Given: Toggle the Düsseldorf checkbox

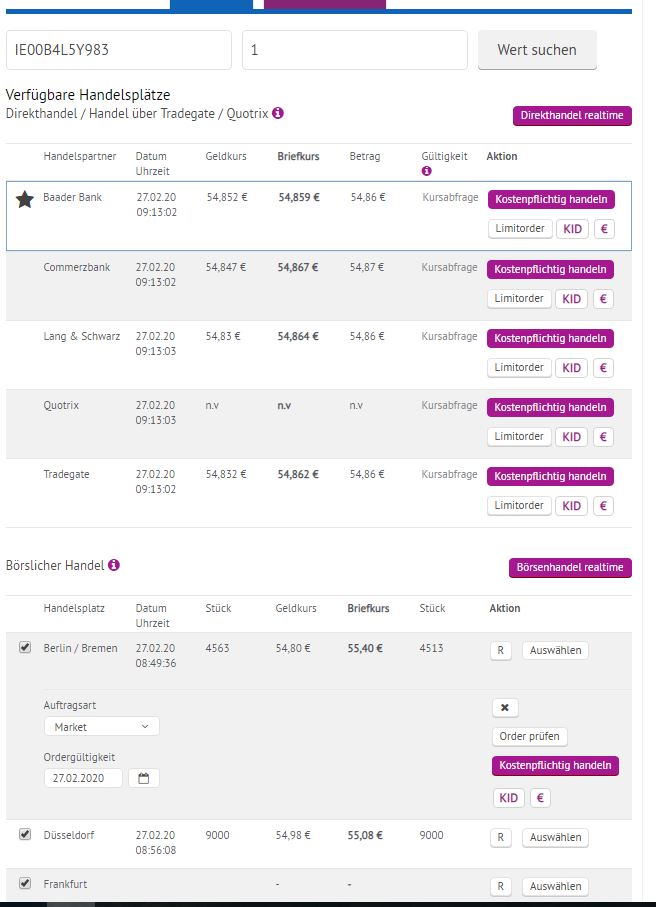Looking at the screenshot, I should point(25,834).
